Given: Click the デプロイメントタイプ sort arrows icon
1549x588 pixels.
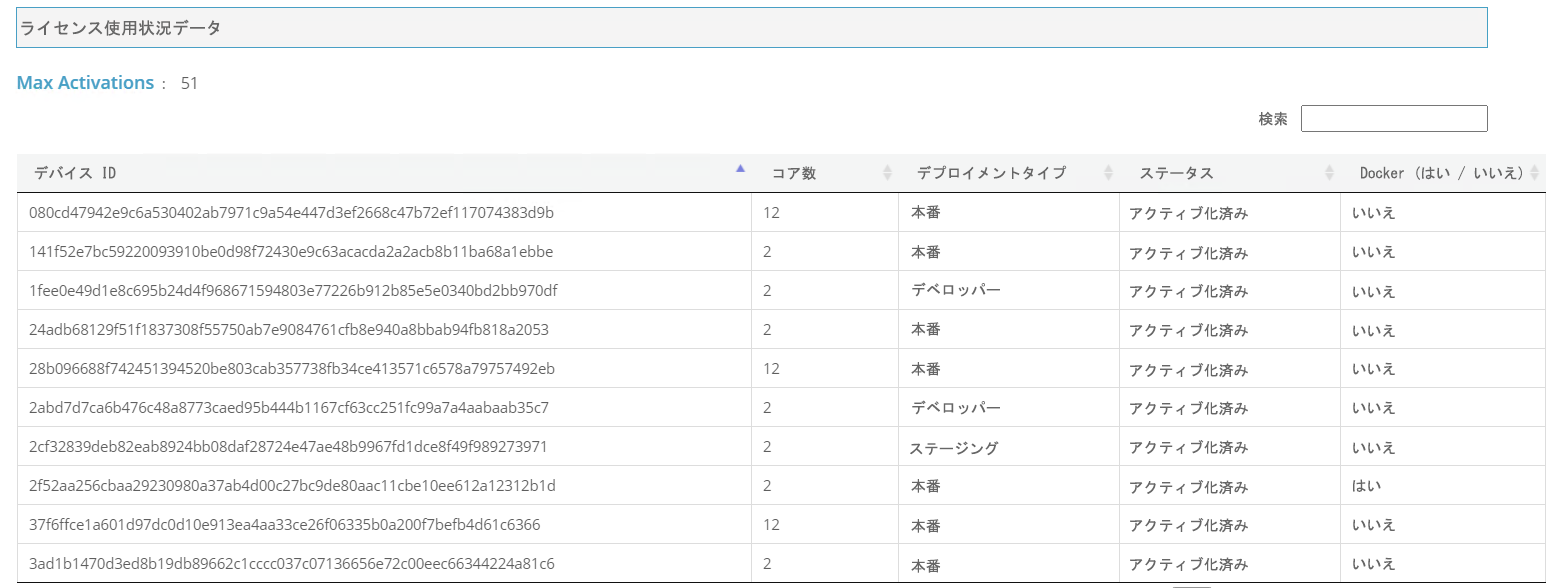Looking at the screenshot, I should [x=1108, y=173].
